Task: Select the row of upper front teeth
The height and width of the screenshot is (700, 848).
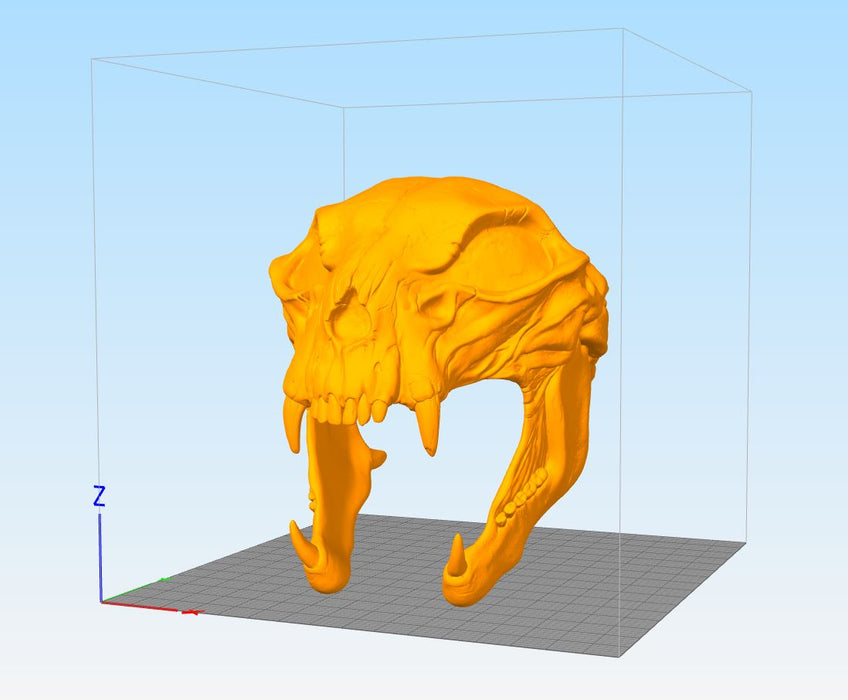Action: [x=348, y=408]
